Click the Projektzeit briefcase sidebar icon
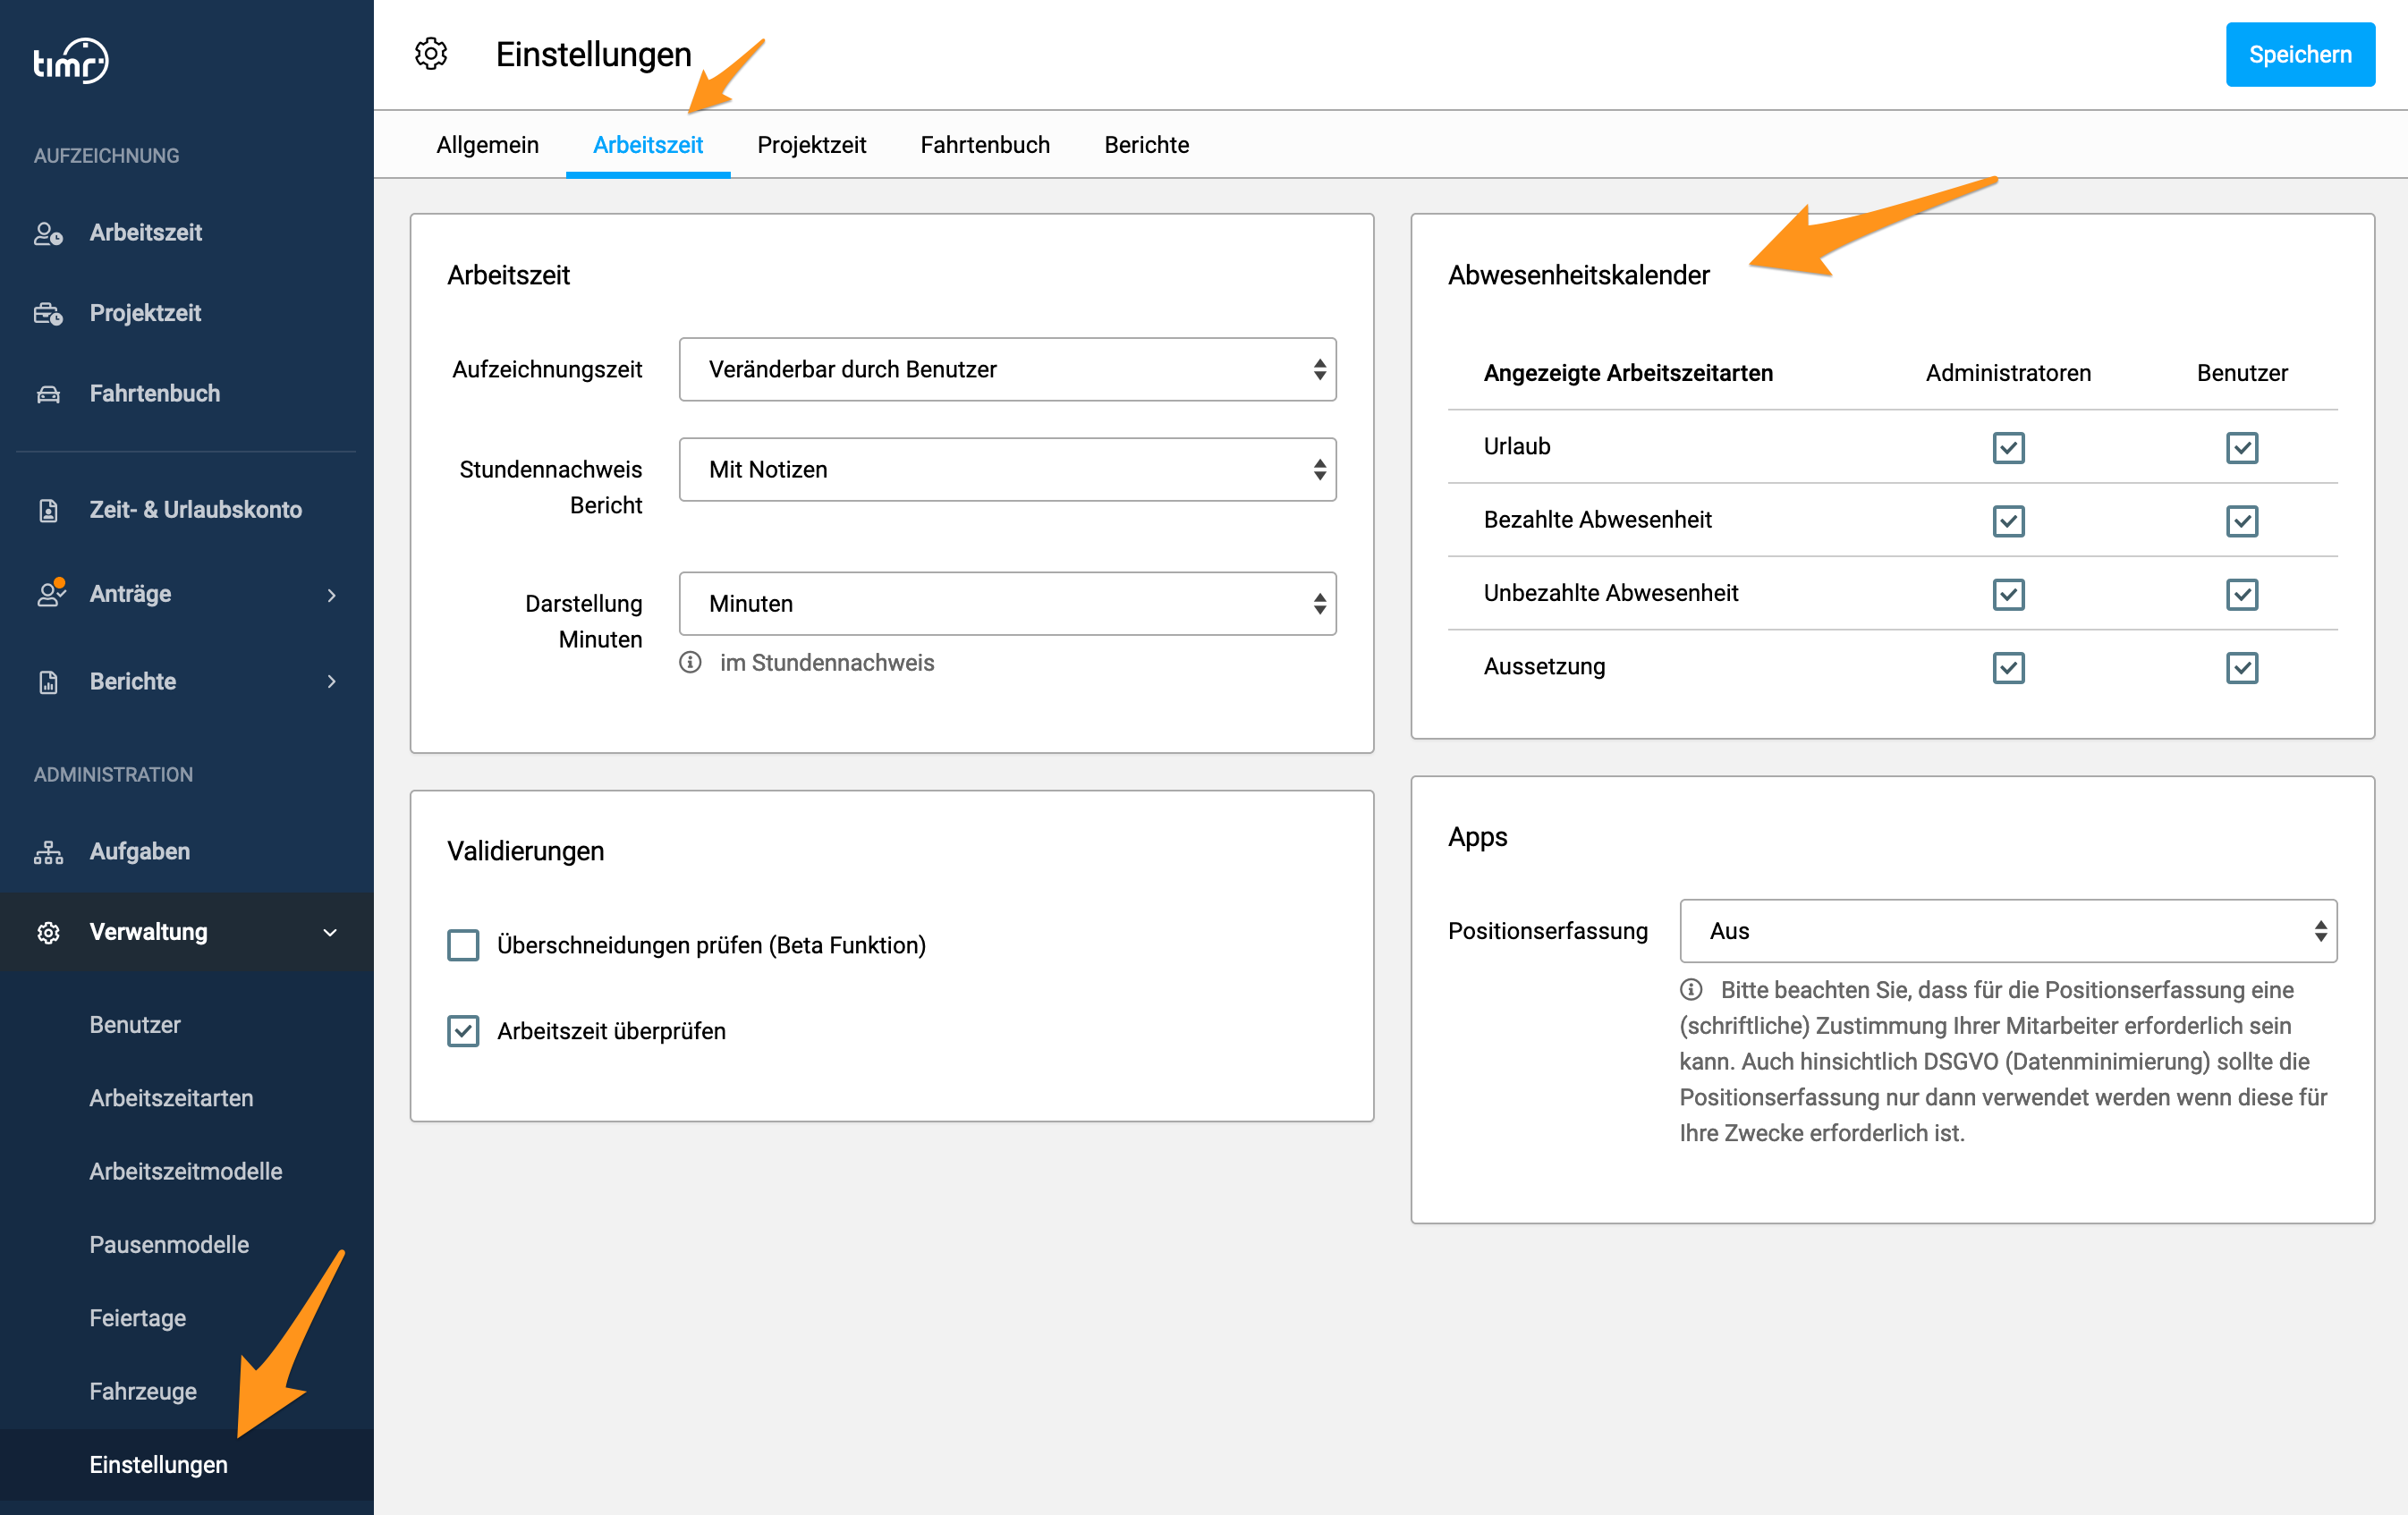The height and width of the screenshot is (1515, 2408). [x=48, y=314]
